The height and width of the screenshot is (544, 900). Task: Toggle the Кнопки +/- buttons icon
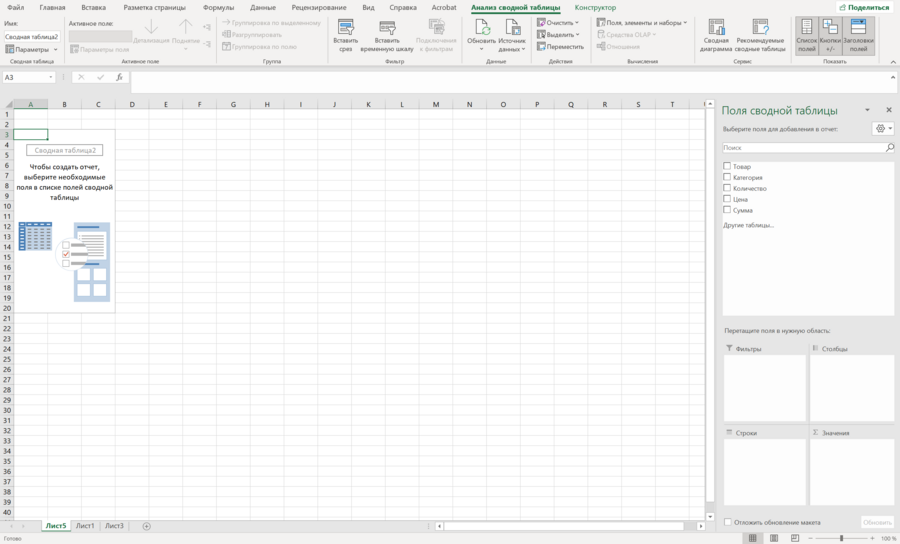[x=830, y=36]
